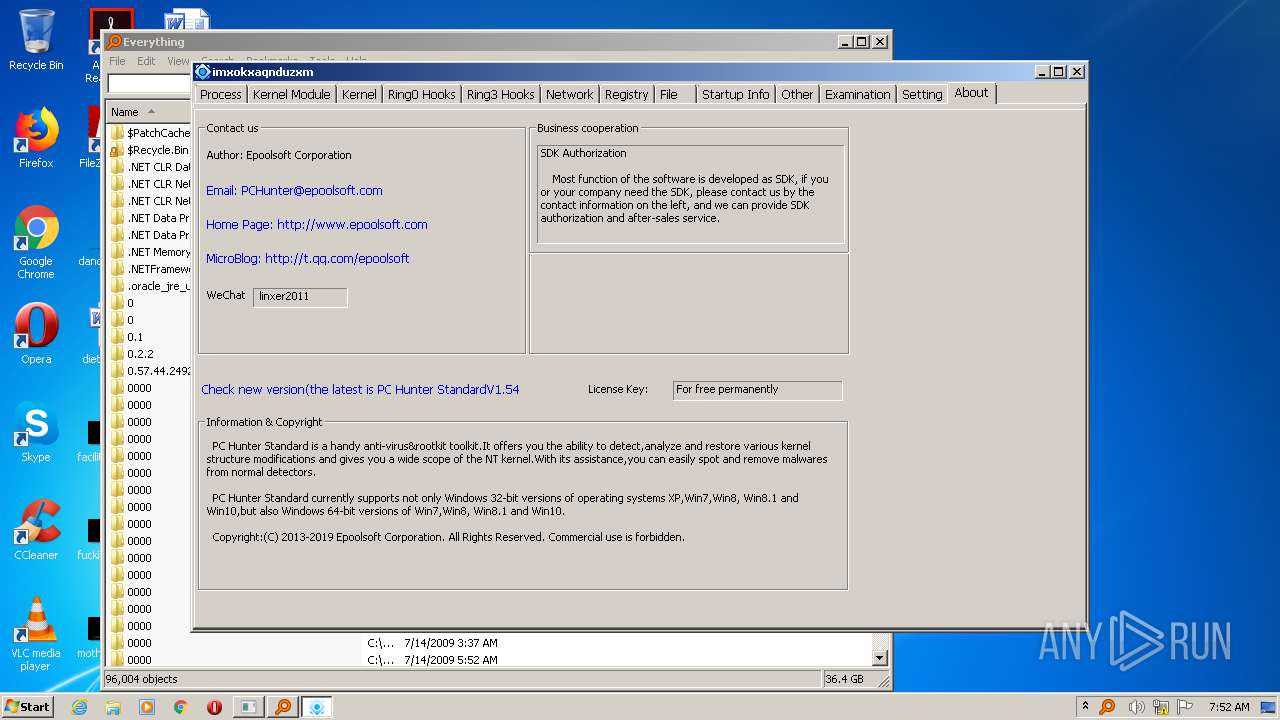Click the License Key field
The width and height of the screenshot is (1280, 720).
(x=757, y=390)
